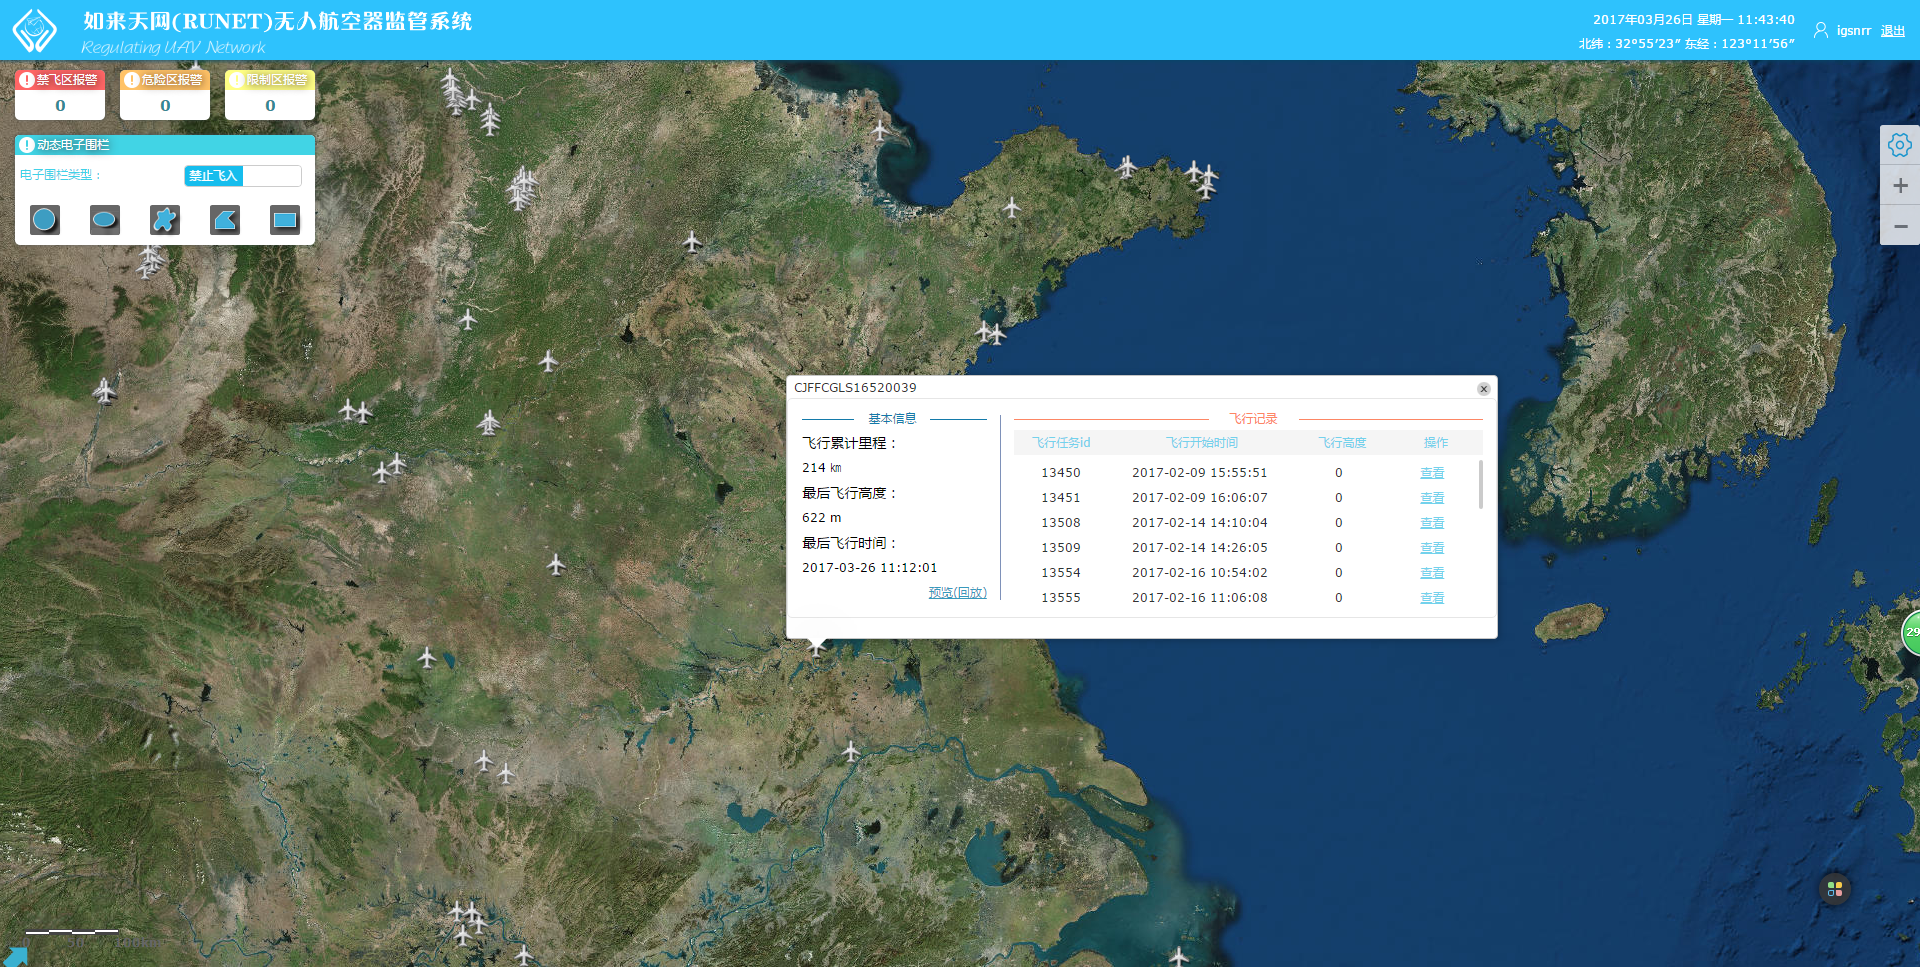The image size is (1920, 967).
Task: View flight record 13554
Action: [1432, 573]
